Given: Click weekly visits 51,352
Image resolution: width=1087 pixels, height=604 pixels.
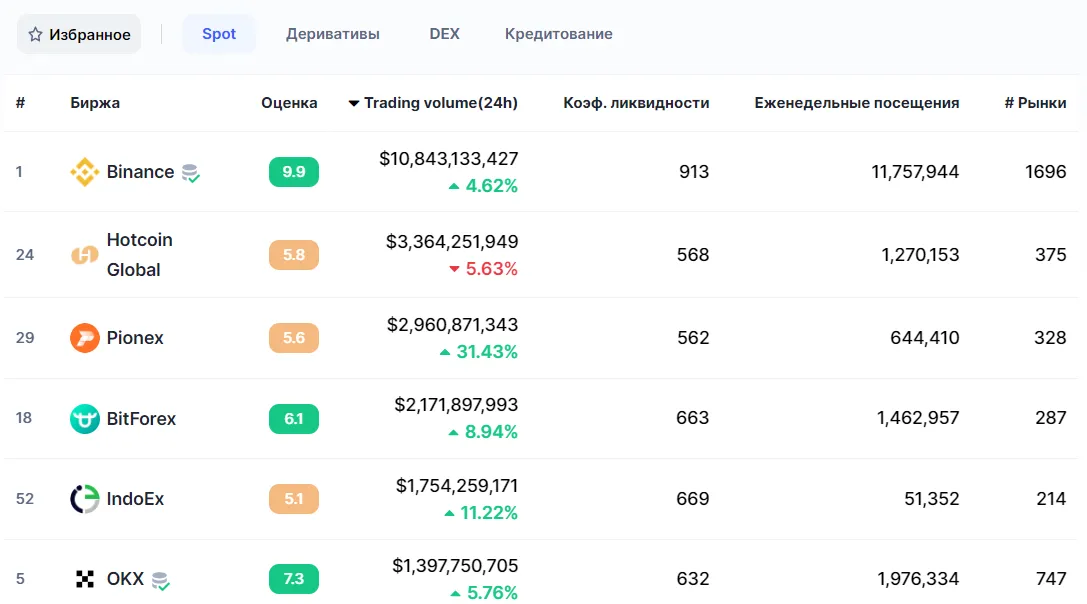Looking at the screenshot, I should 932,499.
